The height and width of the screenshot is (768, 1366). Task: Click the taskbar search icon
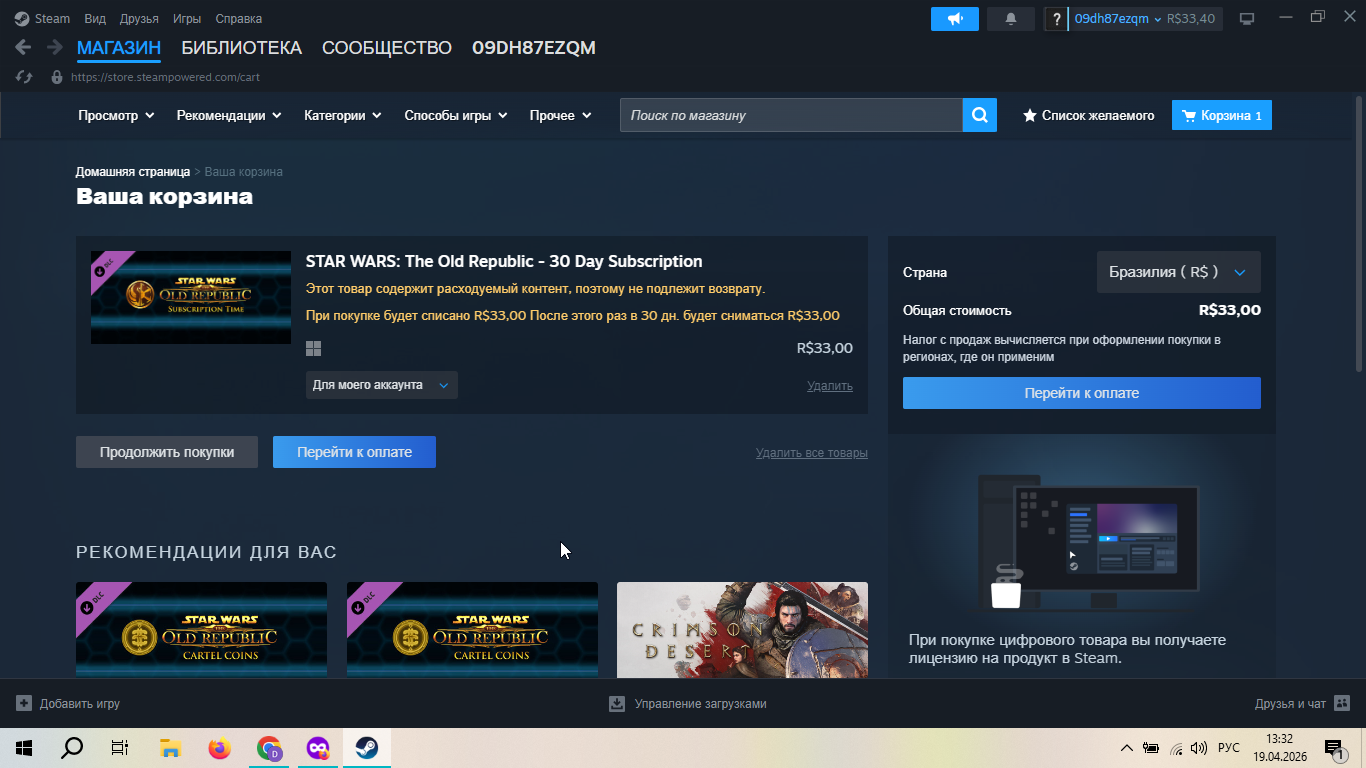click(72, 748)
